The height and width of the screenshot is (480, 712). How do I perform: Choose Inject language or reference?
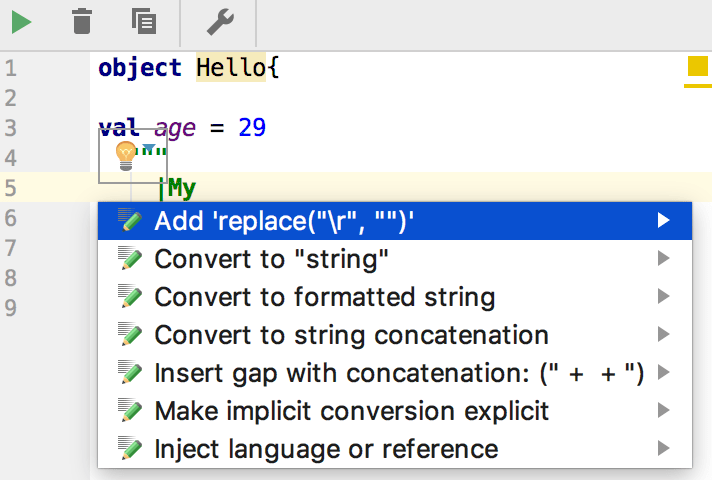326,449
